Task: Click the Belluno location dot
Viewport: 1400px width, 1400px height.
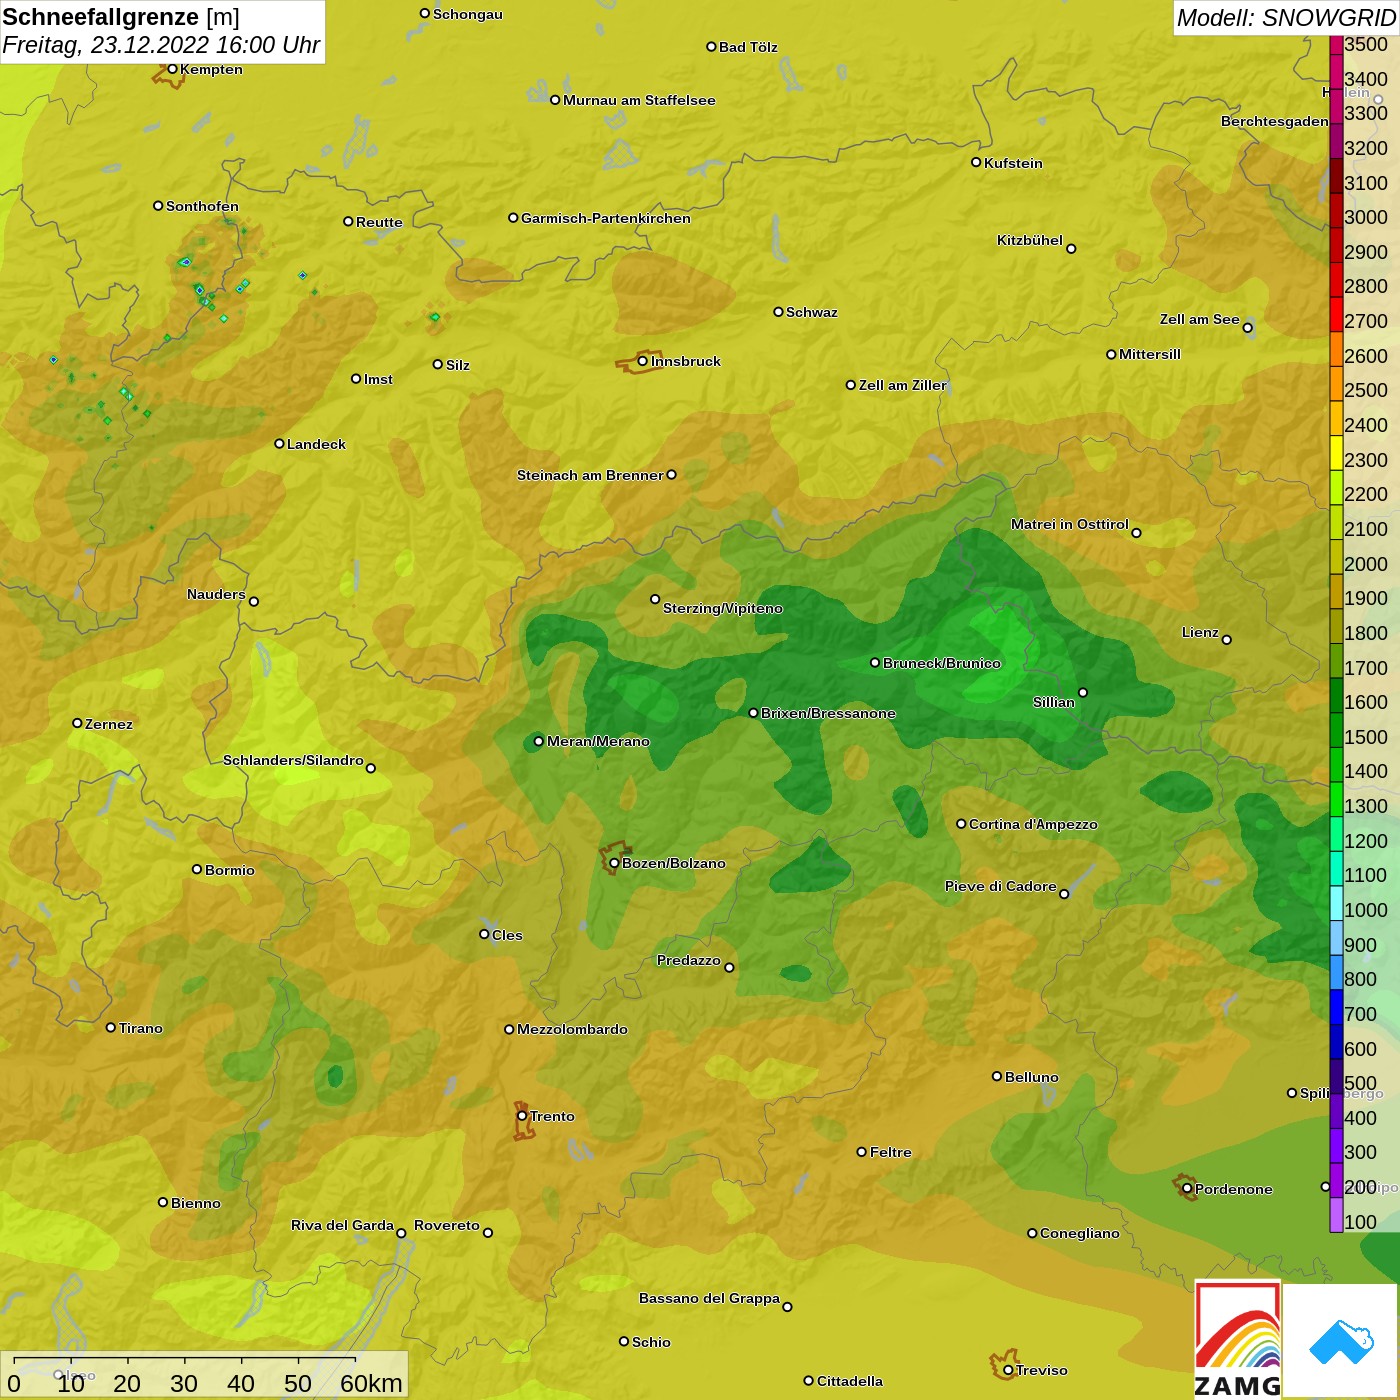Action: pyautogui.click(x=997, y=1076)
